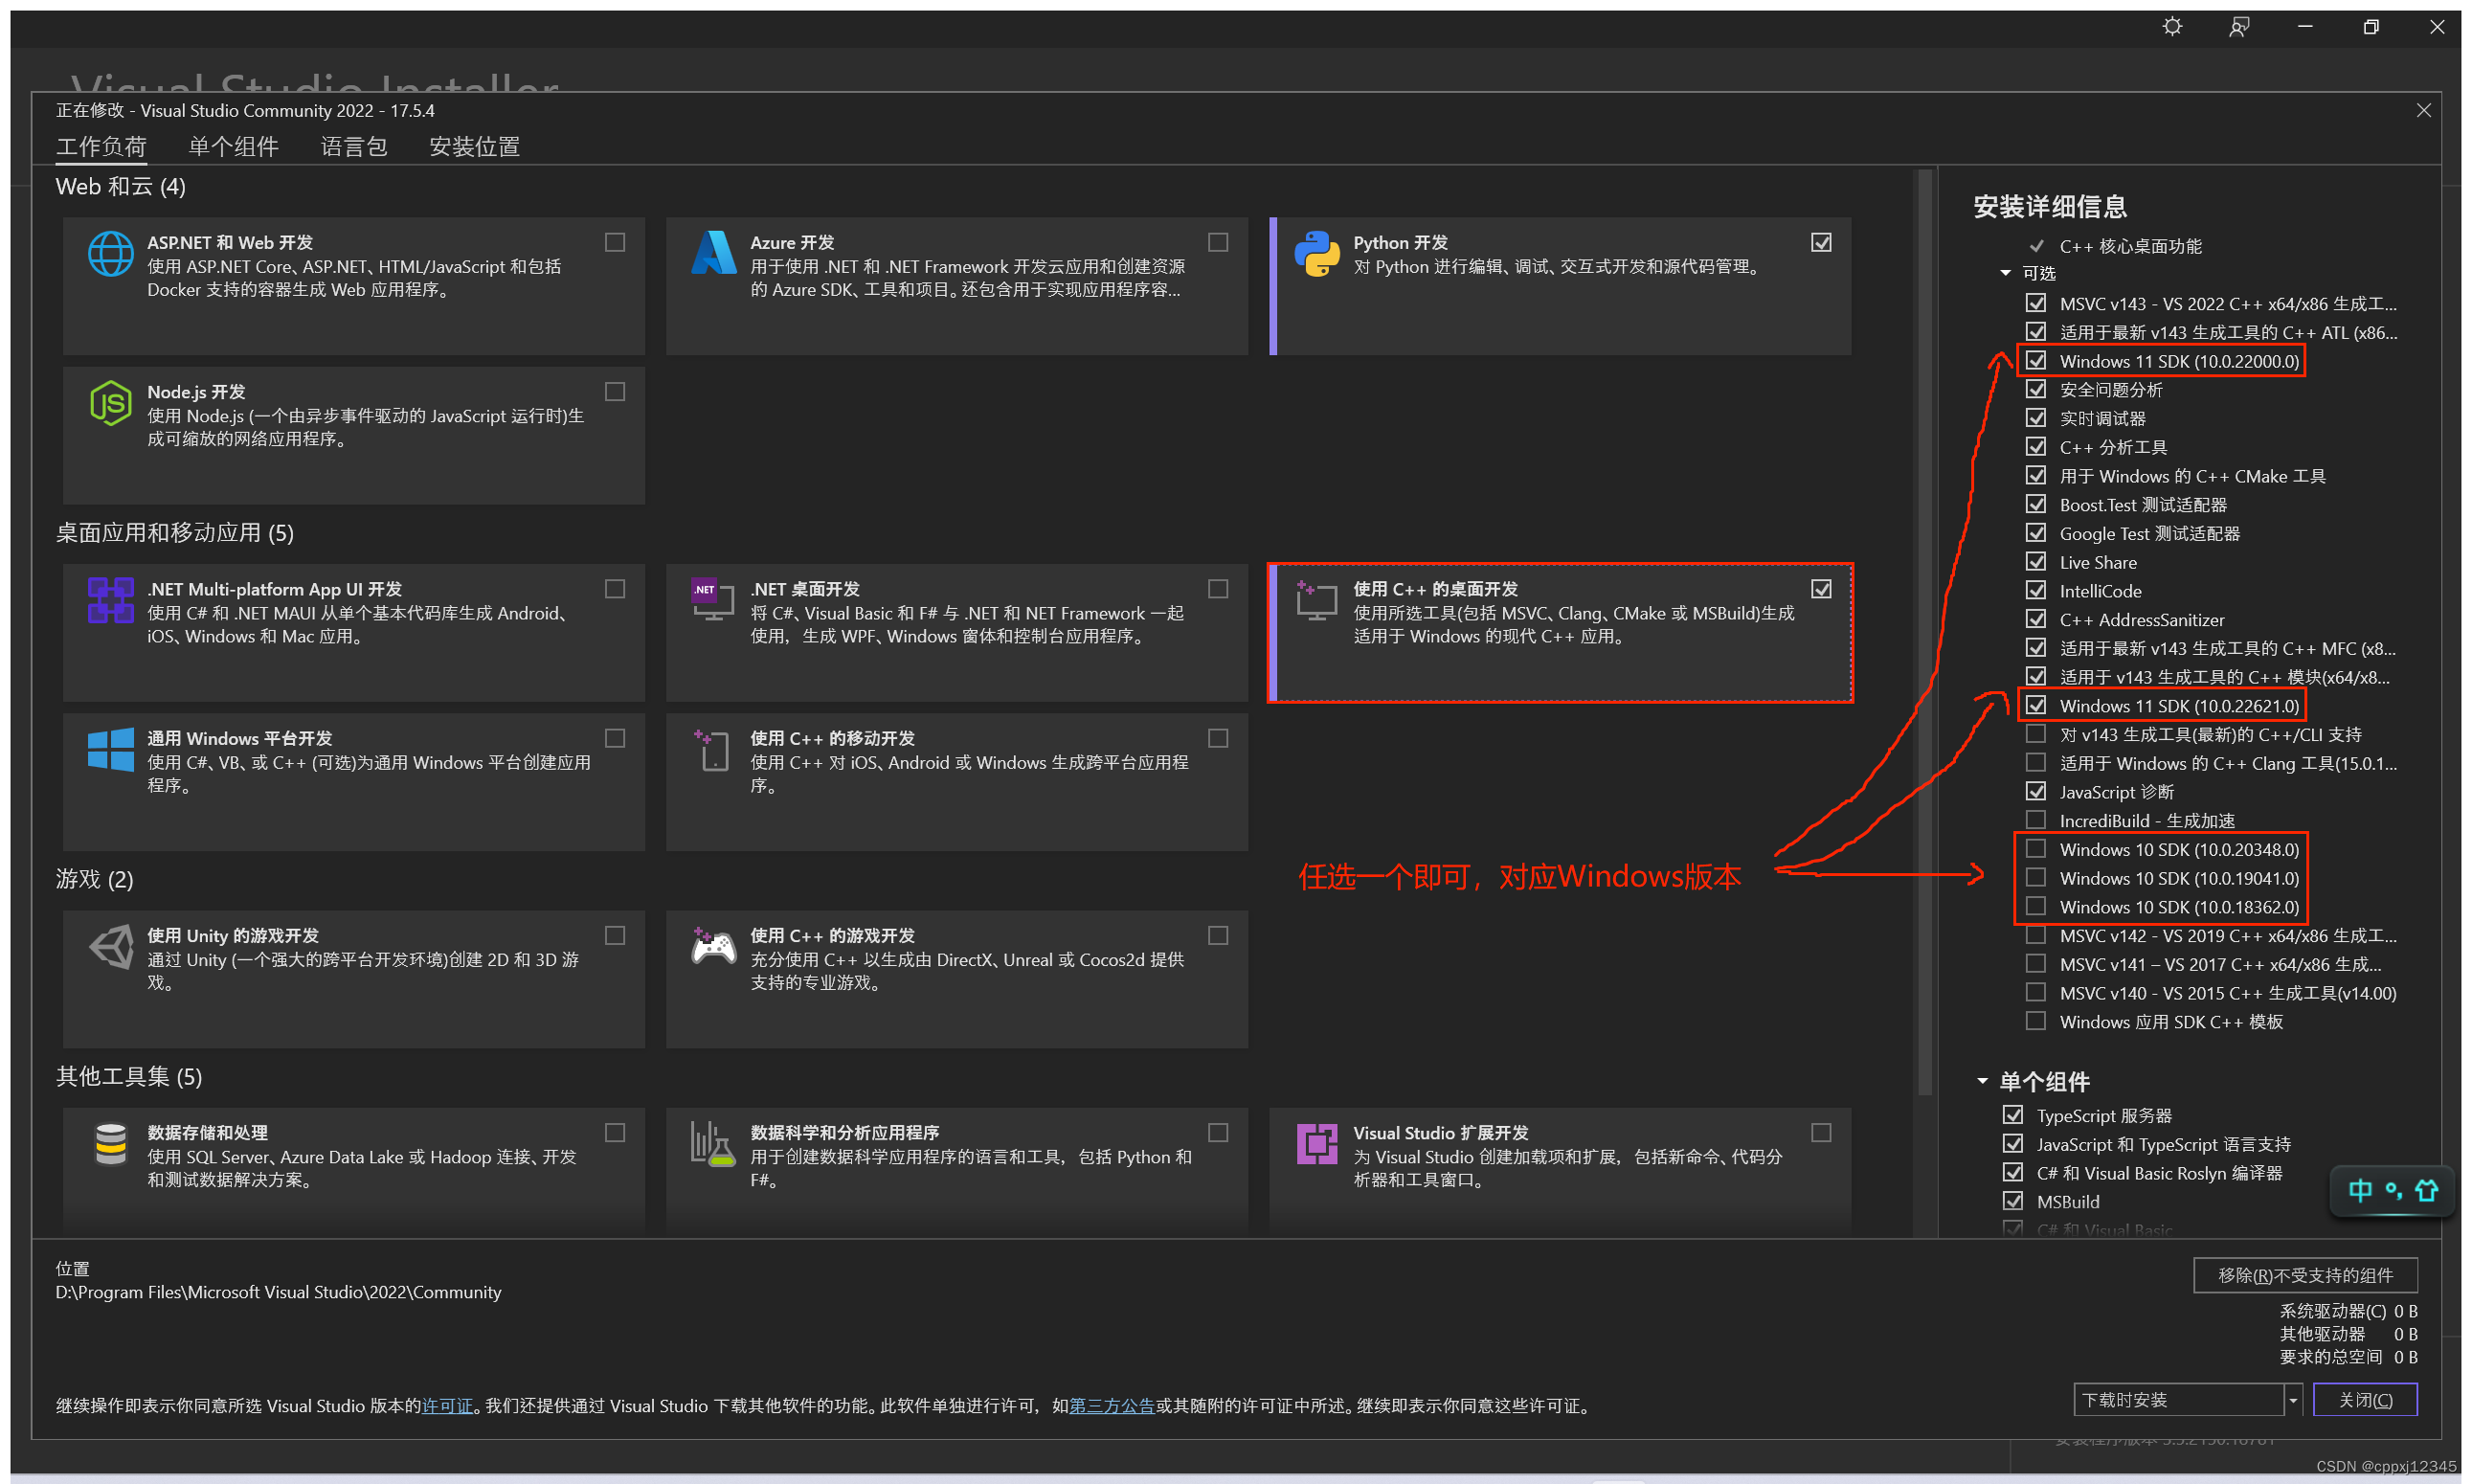The image size is (2472, 1484).
Task: Click the feedback icon in title bar
Action: pos(2239,27)
